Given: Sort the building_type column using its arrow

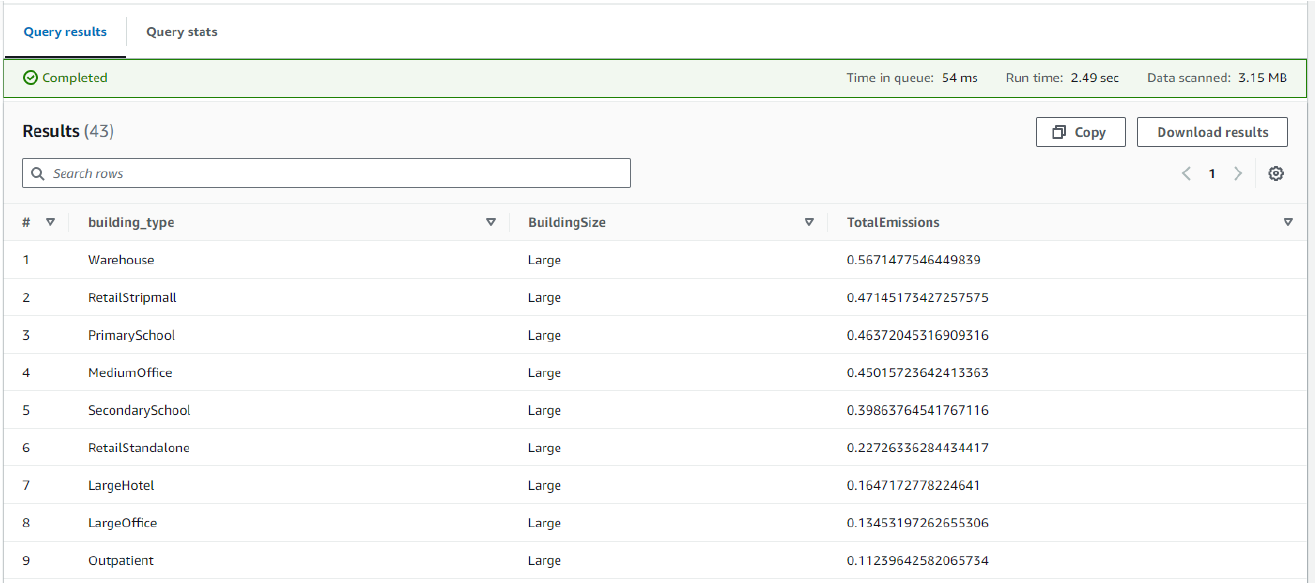Looking at the screenshot, I should click(490, 222).
